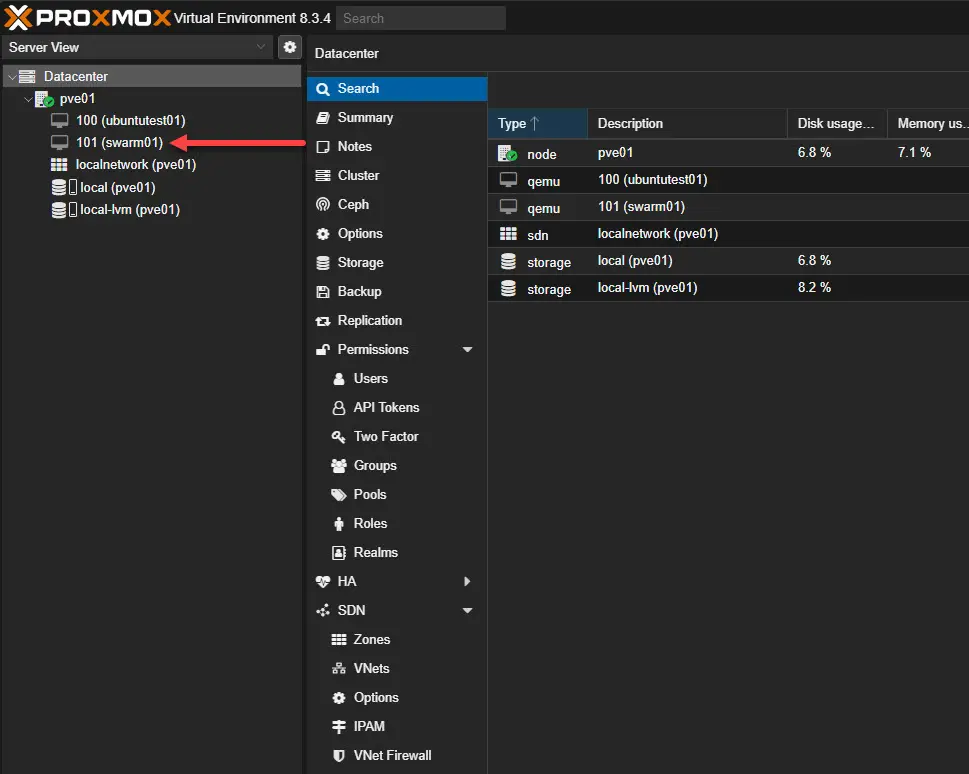
Task: Open the Datacenter Options menu item
Action: (397, 234)
